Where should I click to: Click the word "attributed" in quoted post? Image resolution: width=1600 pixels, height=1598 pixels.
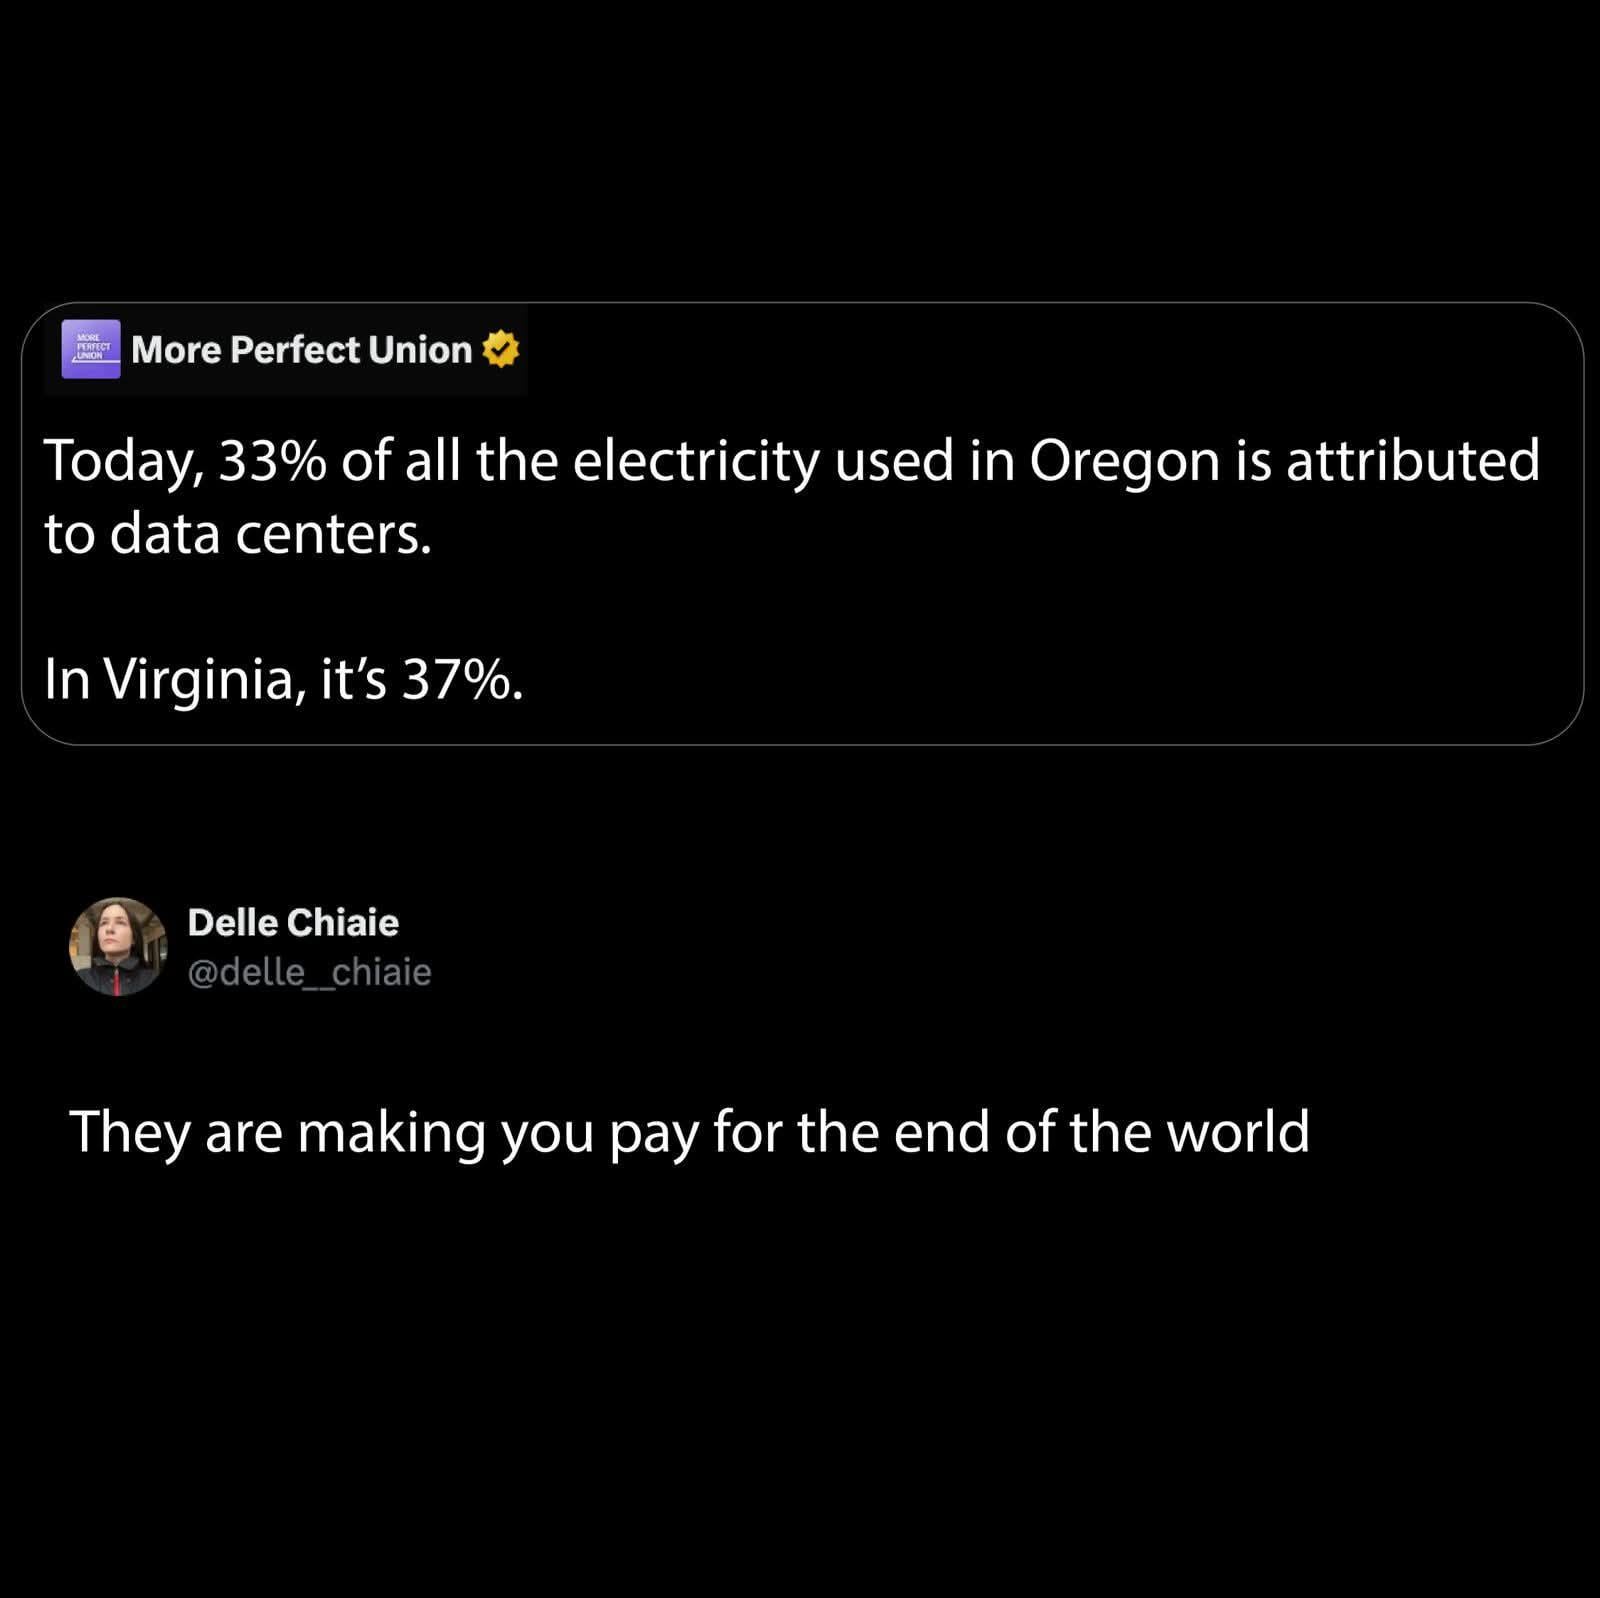point(1412,461)
